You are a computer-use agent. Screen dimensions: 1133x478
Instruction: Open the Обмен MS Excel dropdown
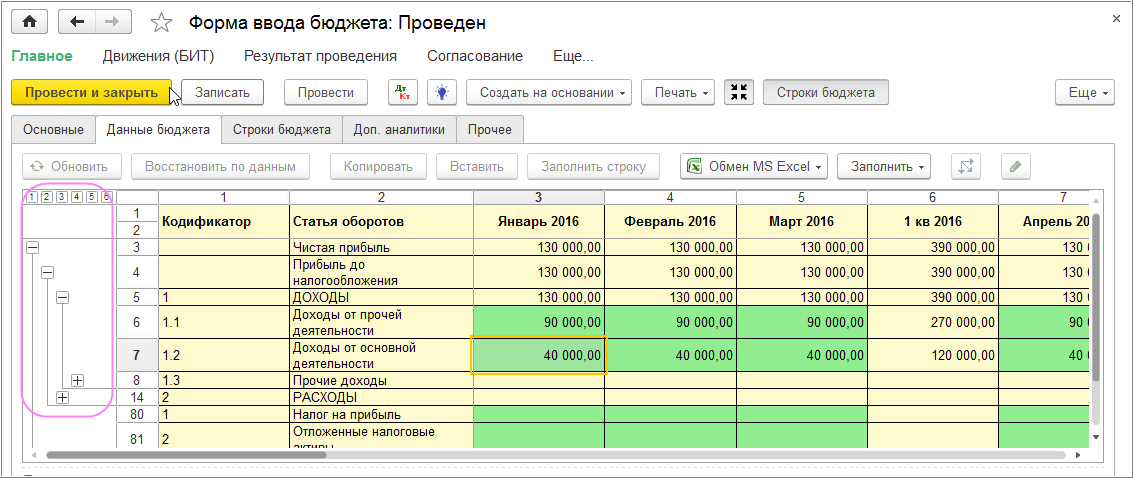click(x=754, y=166)
